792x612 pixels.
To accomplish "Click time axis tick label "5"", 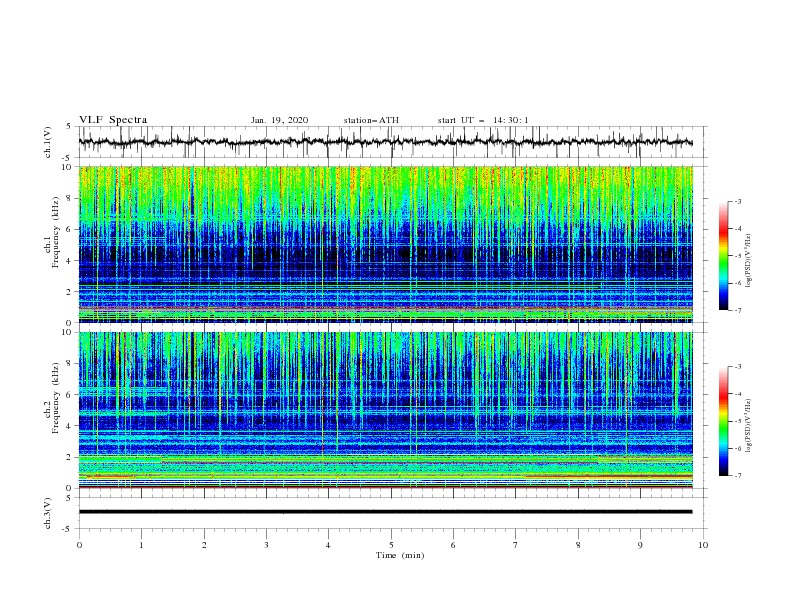I will click(x=391, y=545).
